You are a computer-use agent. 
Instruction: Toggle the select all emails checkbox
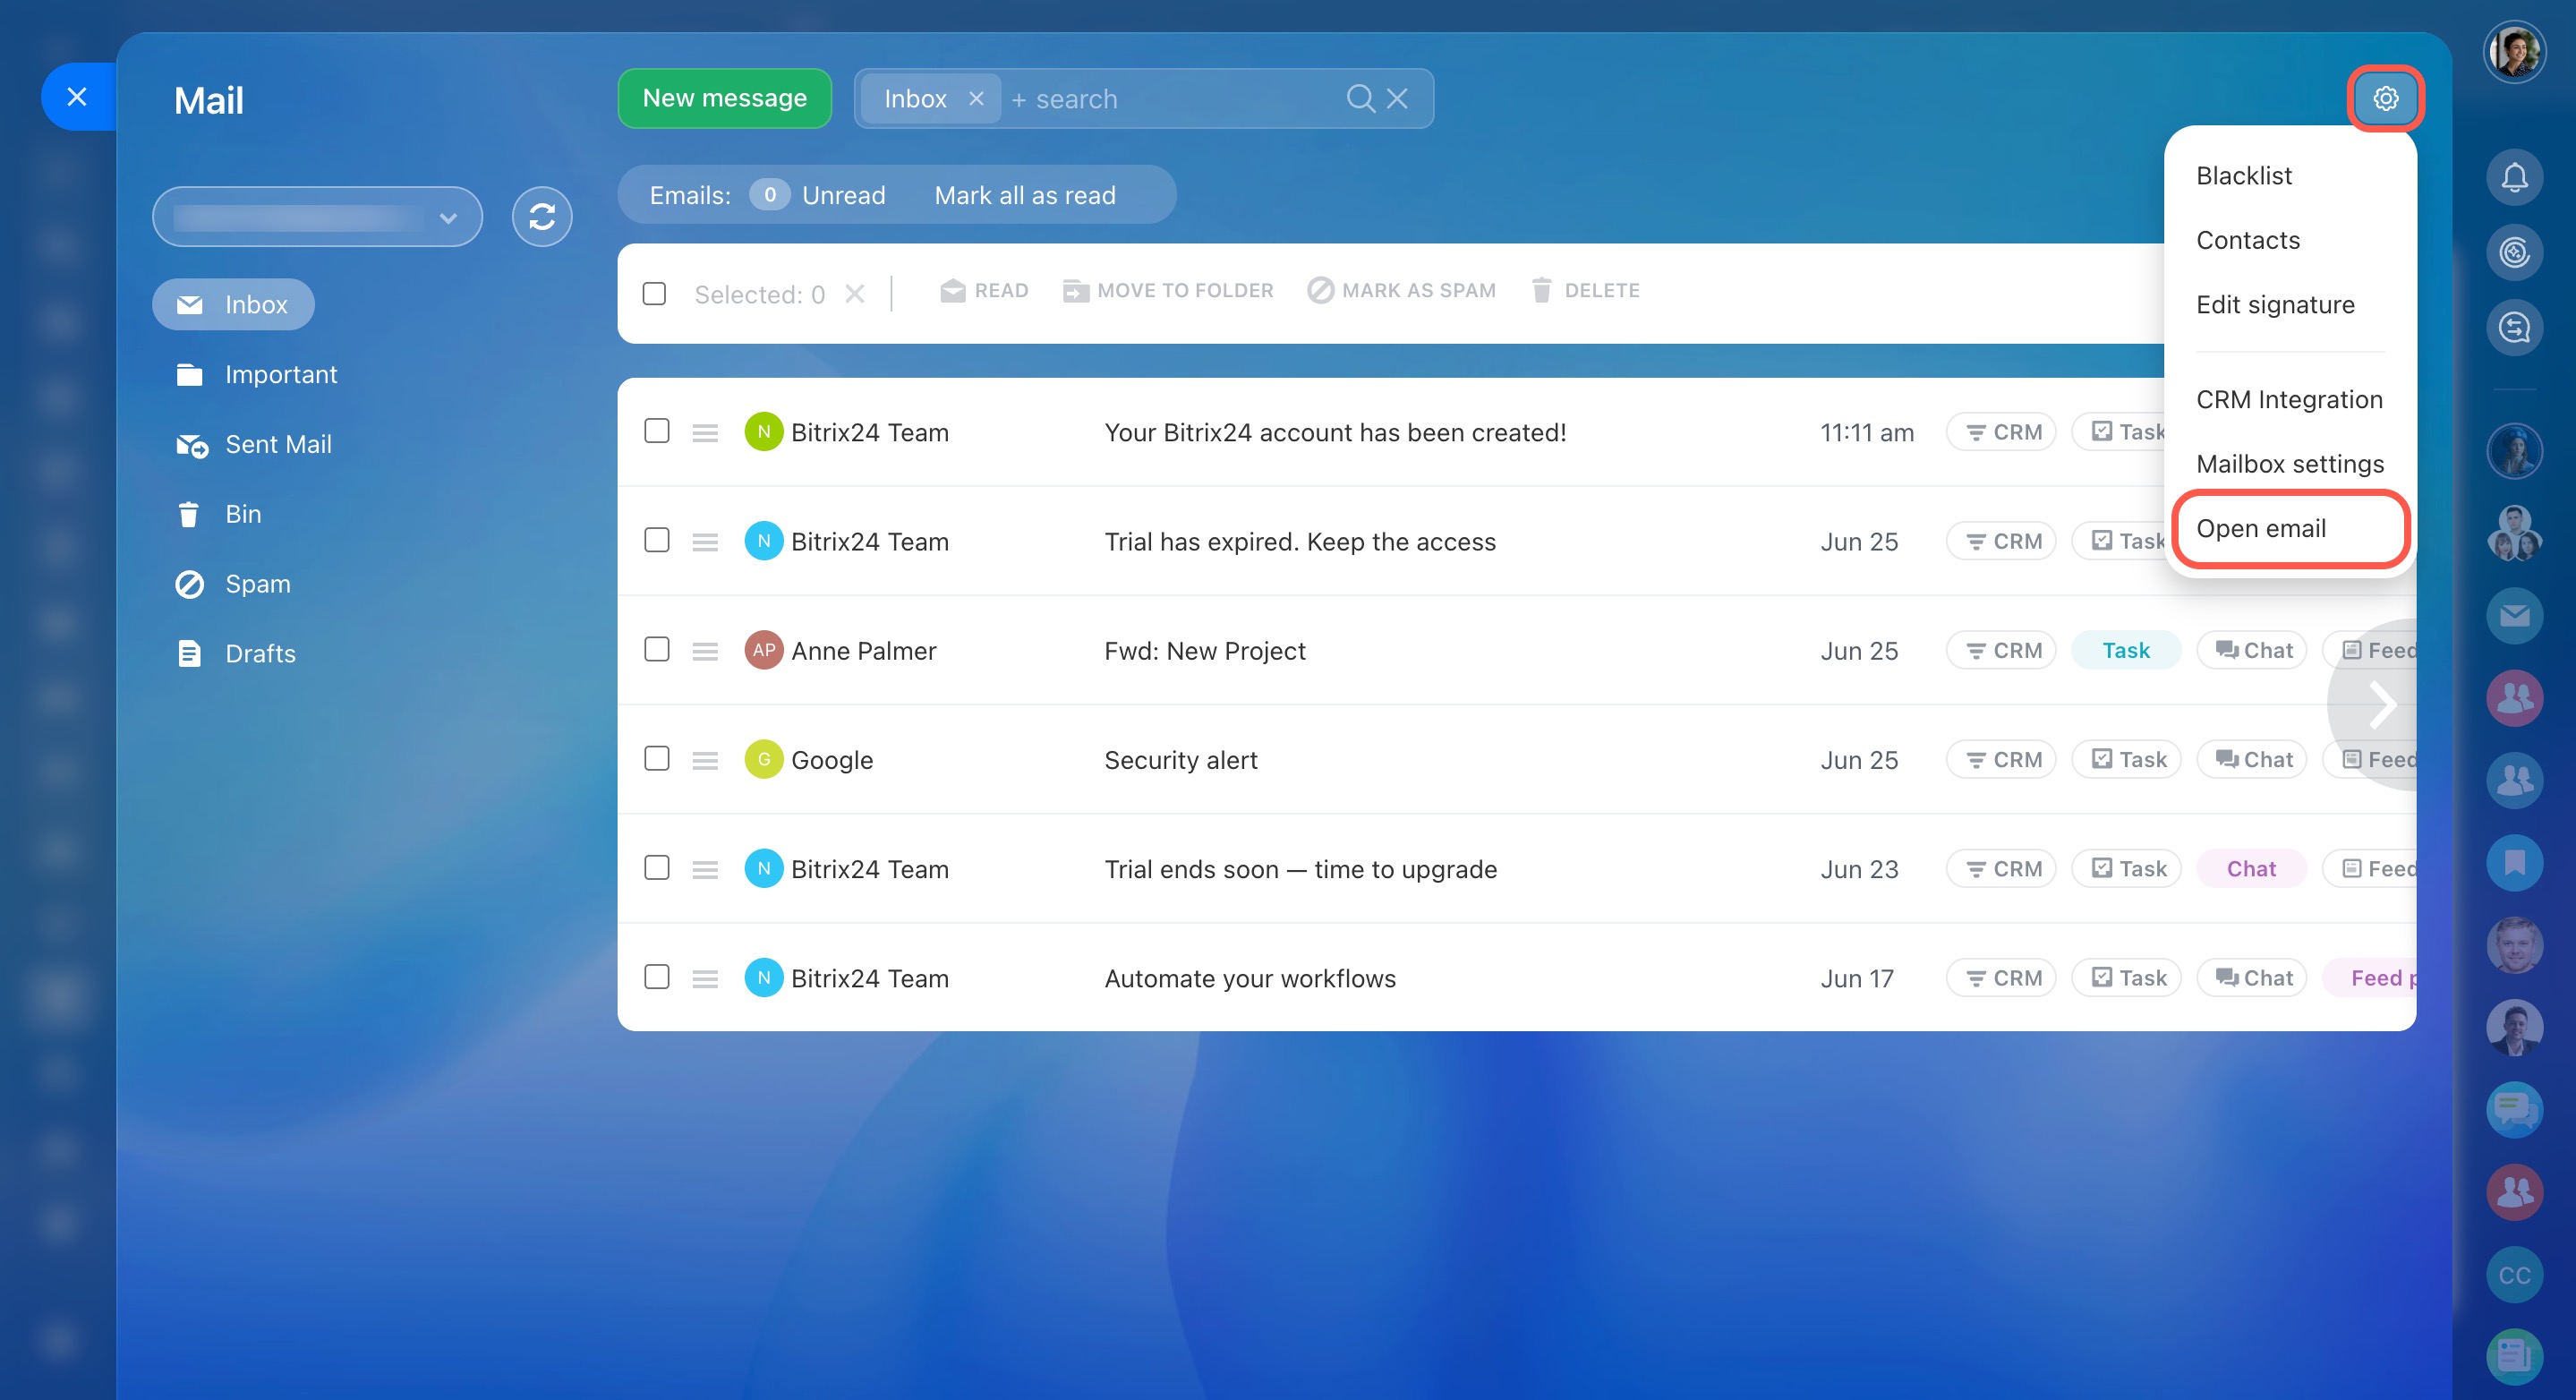pos(654,294)
